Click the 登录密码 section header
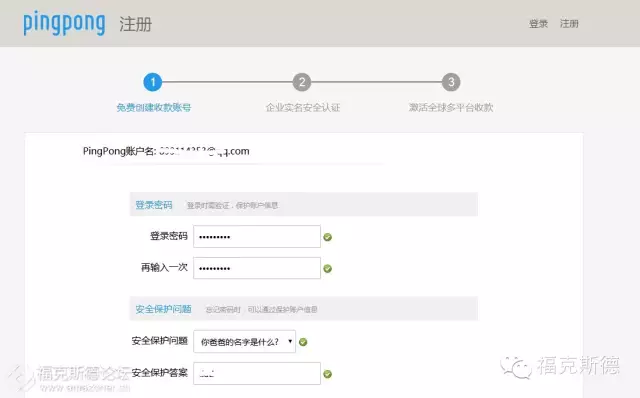This screenshot has height=398, width=640. [304, 205]
